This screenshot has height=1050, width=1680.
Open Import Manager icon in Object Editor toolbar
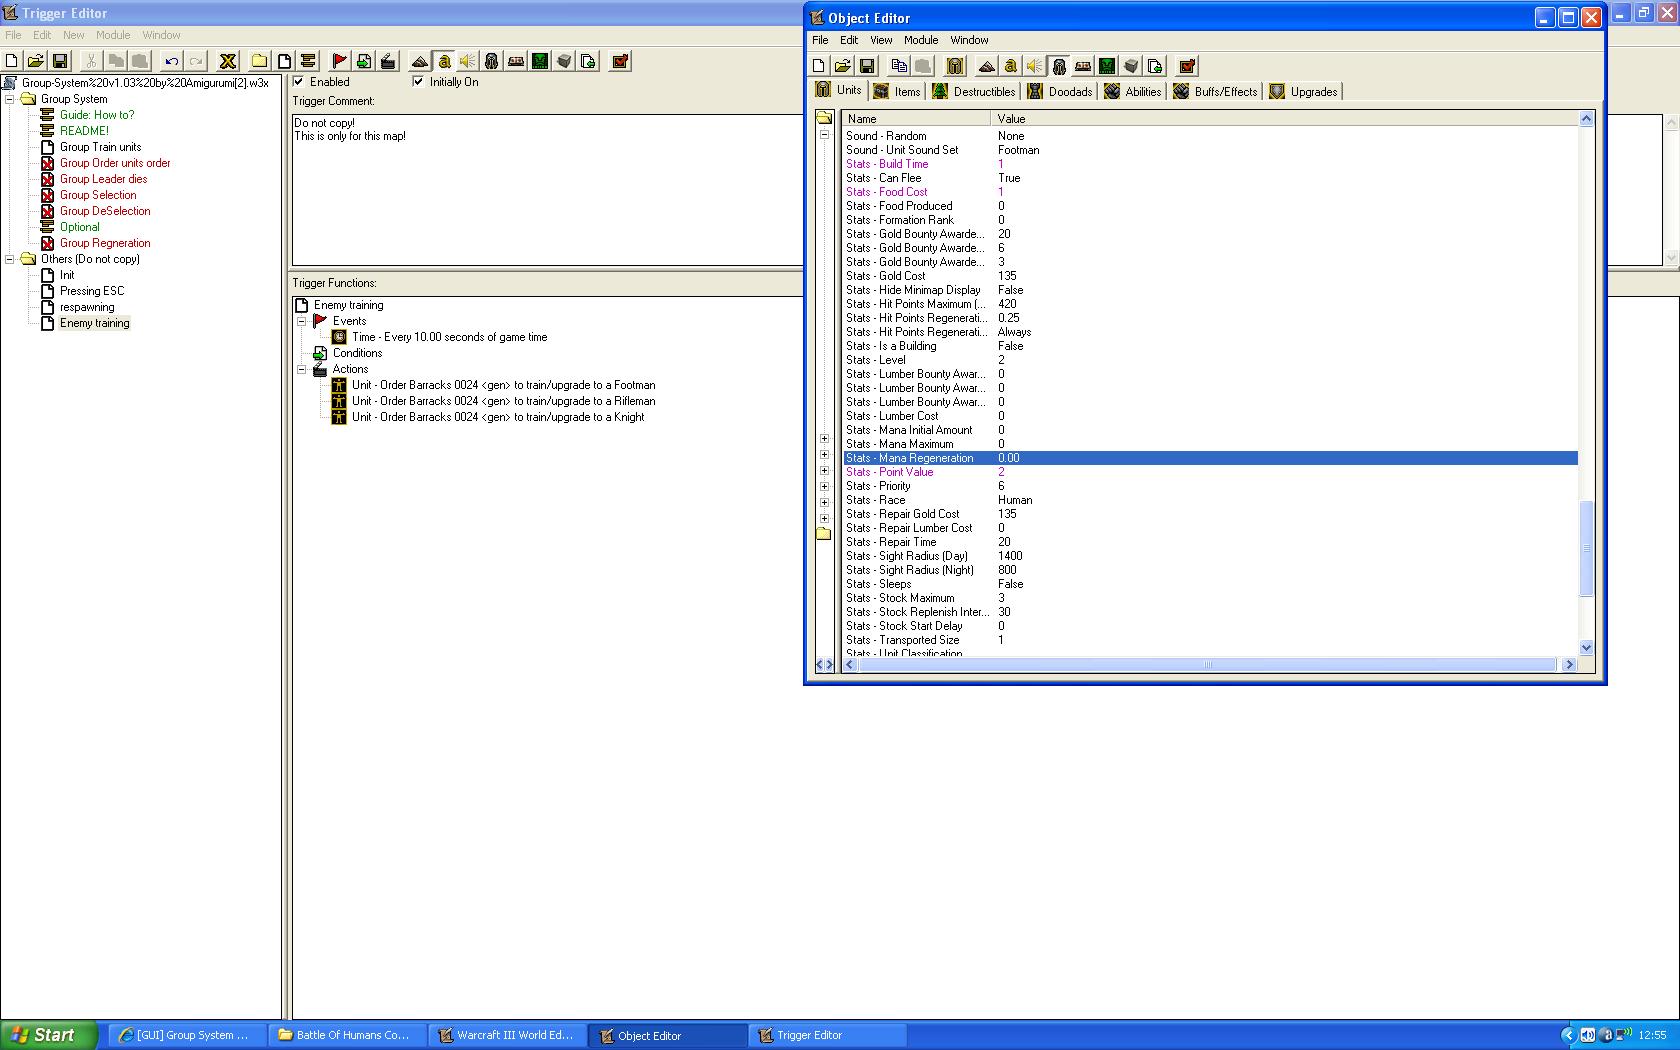[1155, 66]
